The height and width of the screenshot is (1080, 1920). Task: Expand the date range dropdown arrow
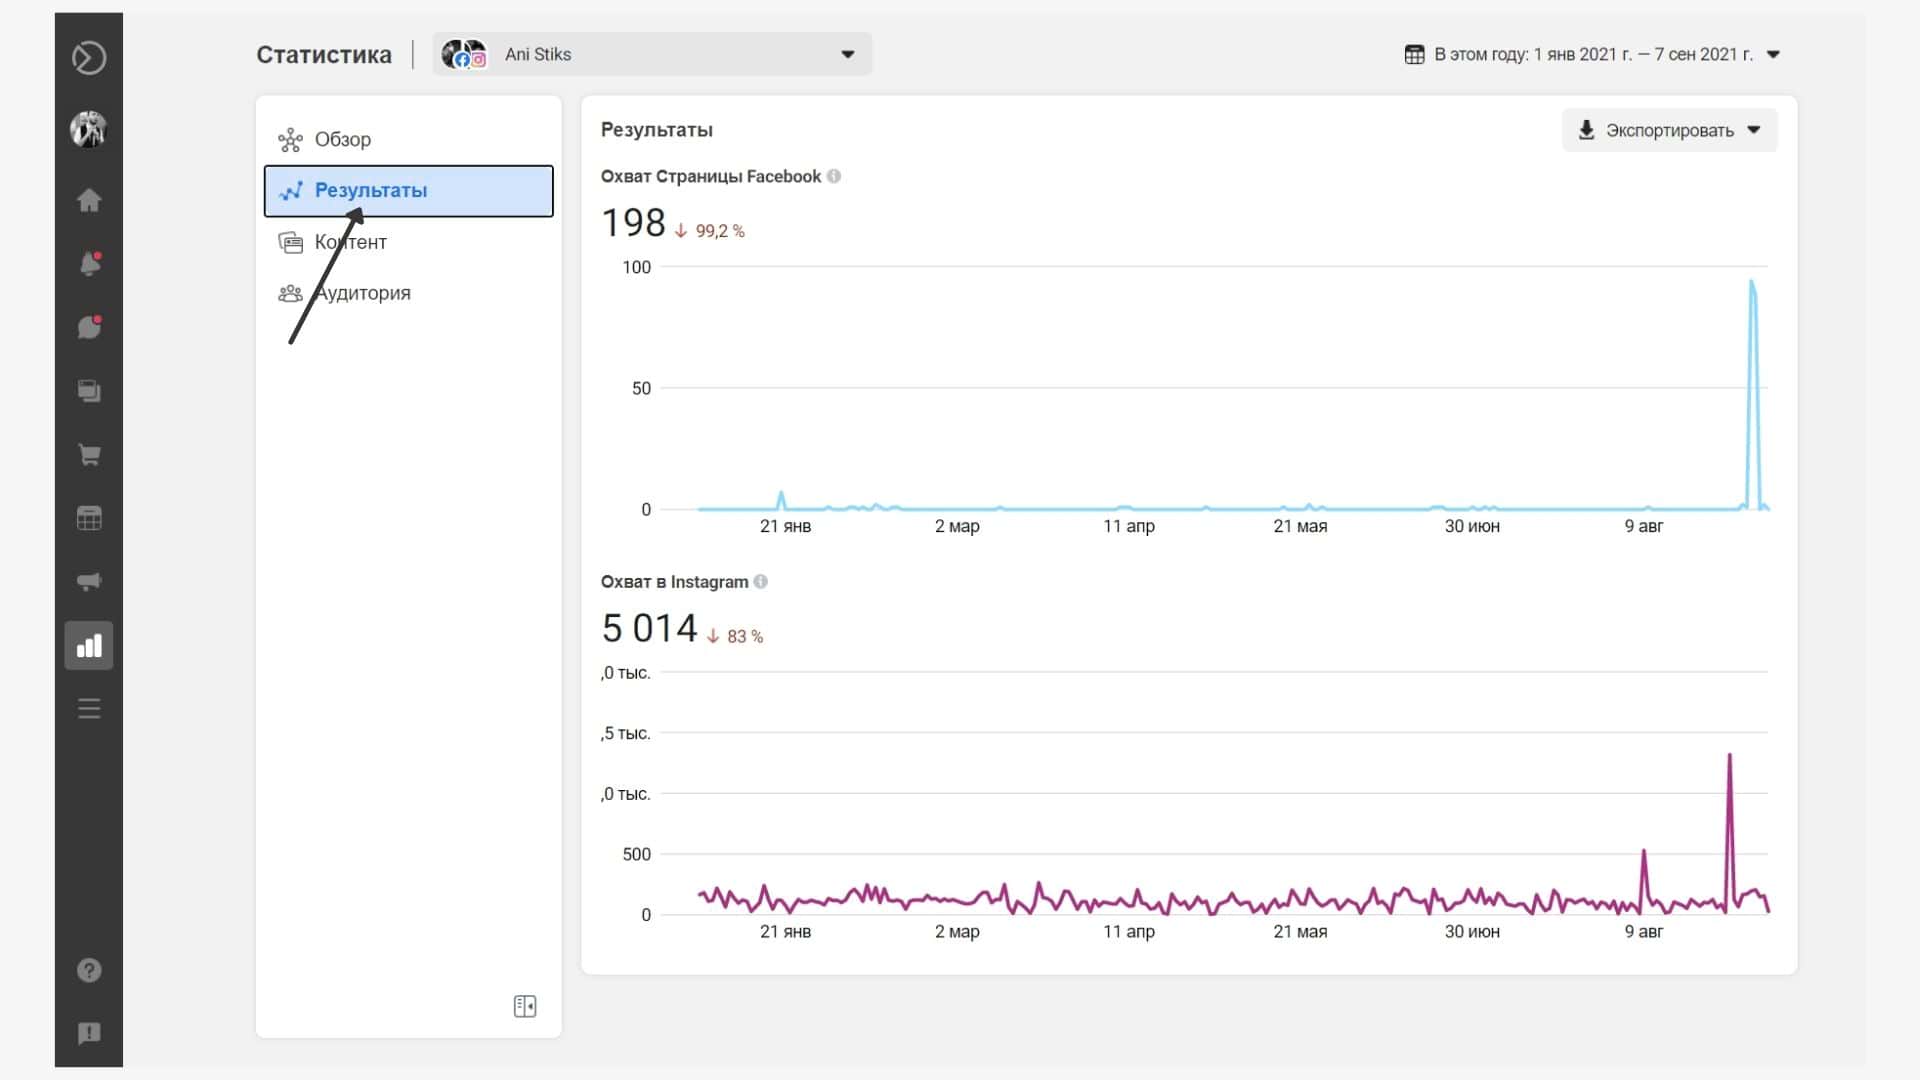coord(1773,54)
